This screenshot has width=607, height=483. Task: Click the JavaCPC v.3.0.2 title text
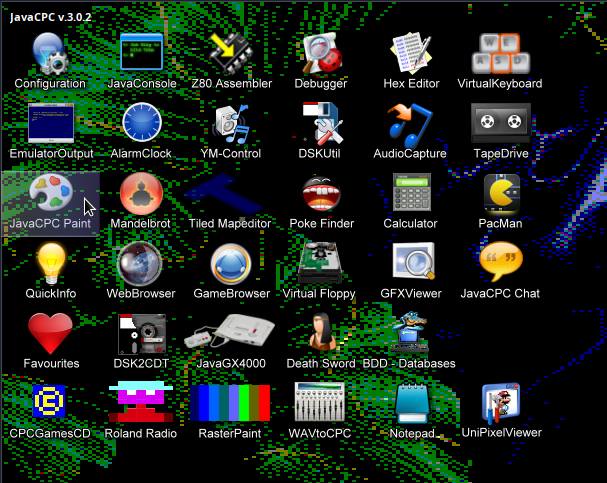click(51, 17)
